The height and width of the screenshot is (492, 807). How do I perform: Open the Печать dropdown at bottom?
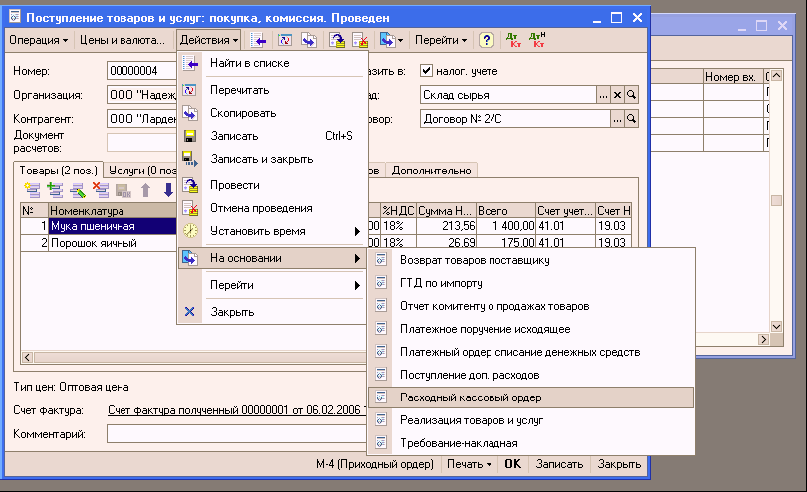[468, 464]
